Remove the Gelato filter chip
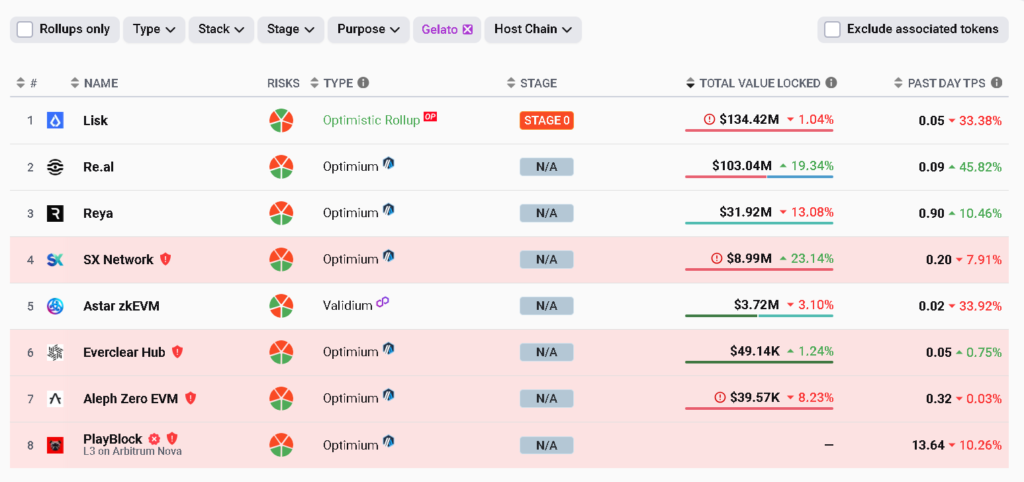This screenshot has width=1024, height=482. point(467,30)
